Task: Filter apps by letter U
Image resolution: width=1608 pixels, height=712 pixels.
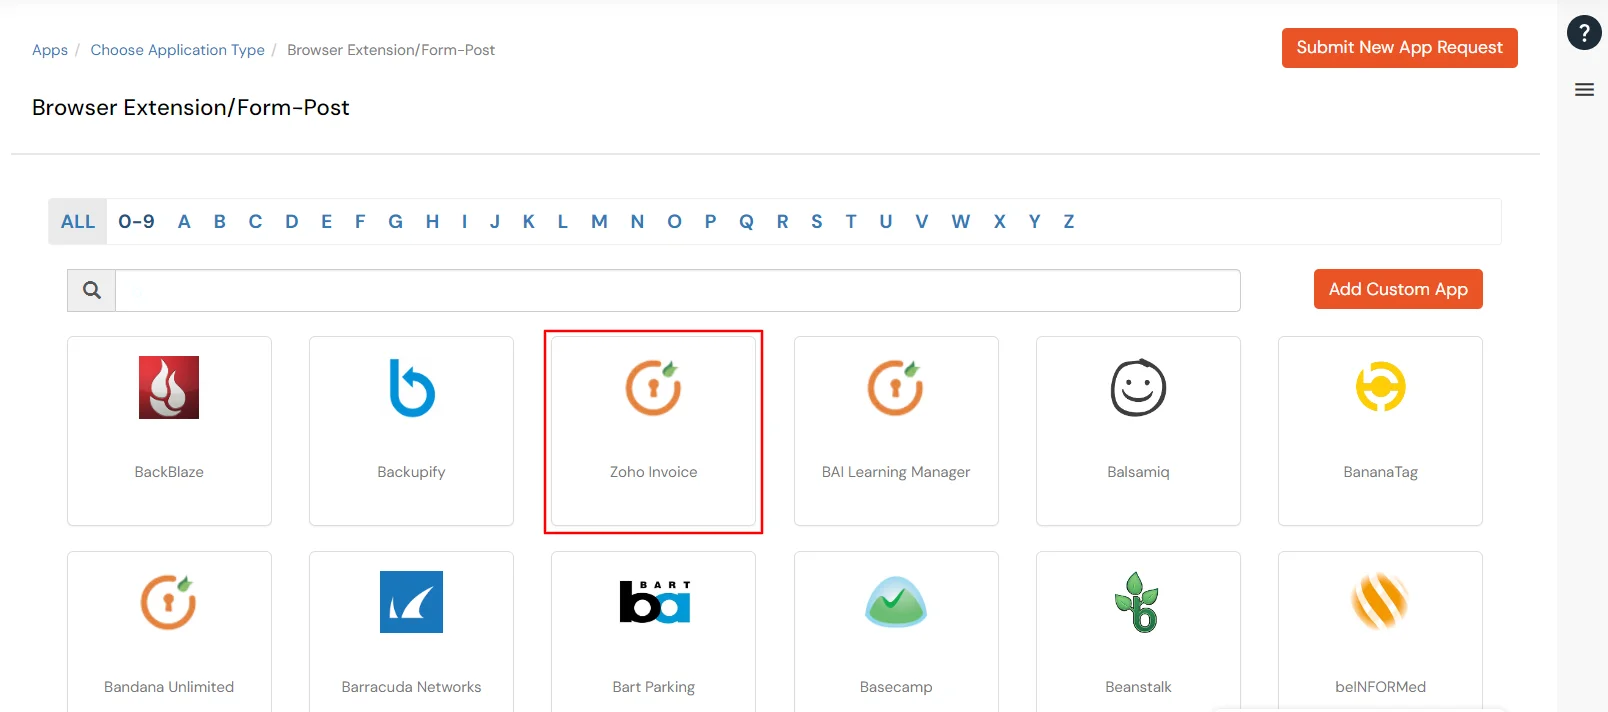Action: (886, 222)
